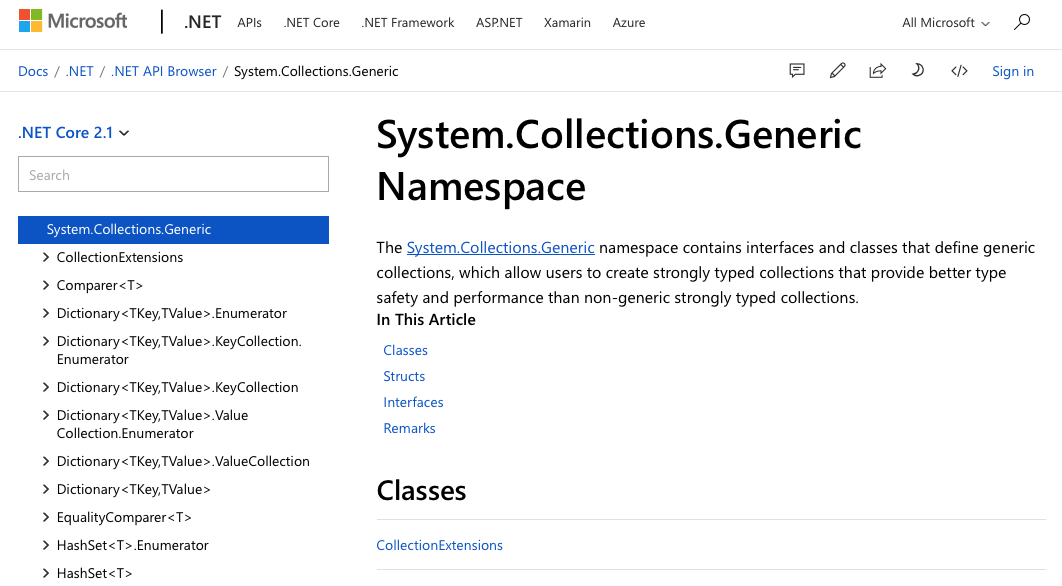Open the .NET Core menu item
Screen dimensions: 1062x586
coord(312,22)
